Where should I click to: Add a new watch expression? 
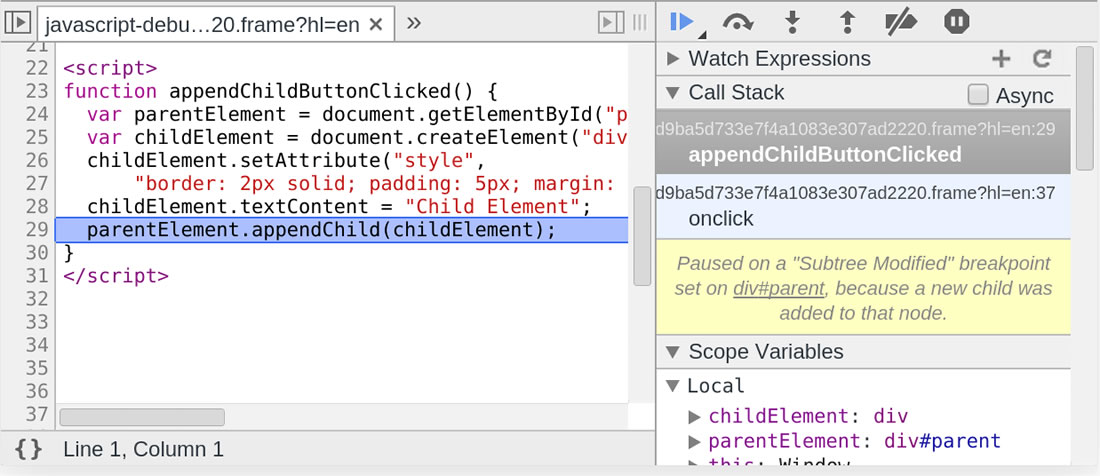point(1001,59)
